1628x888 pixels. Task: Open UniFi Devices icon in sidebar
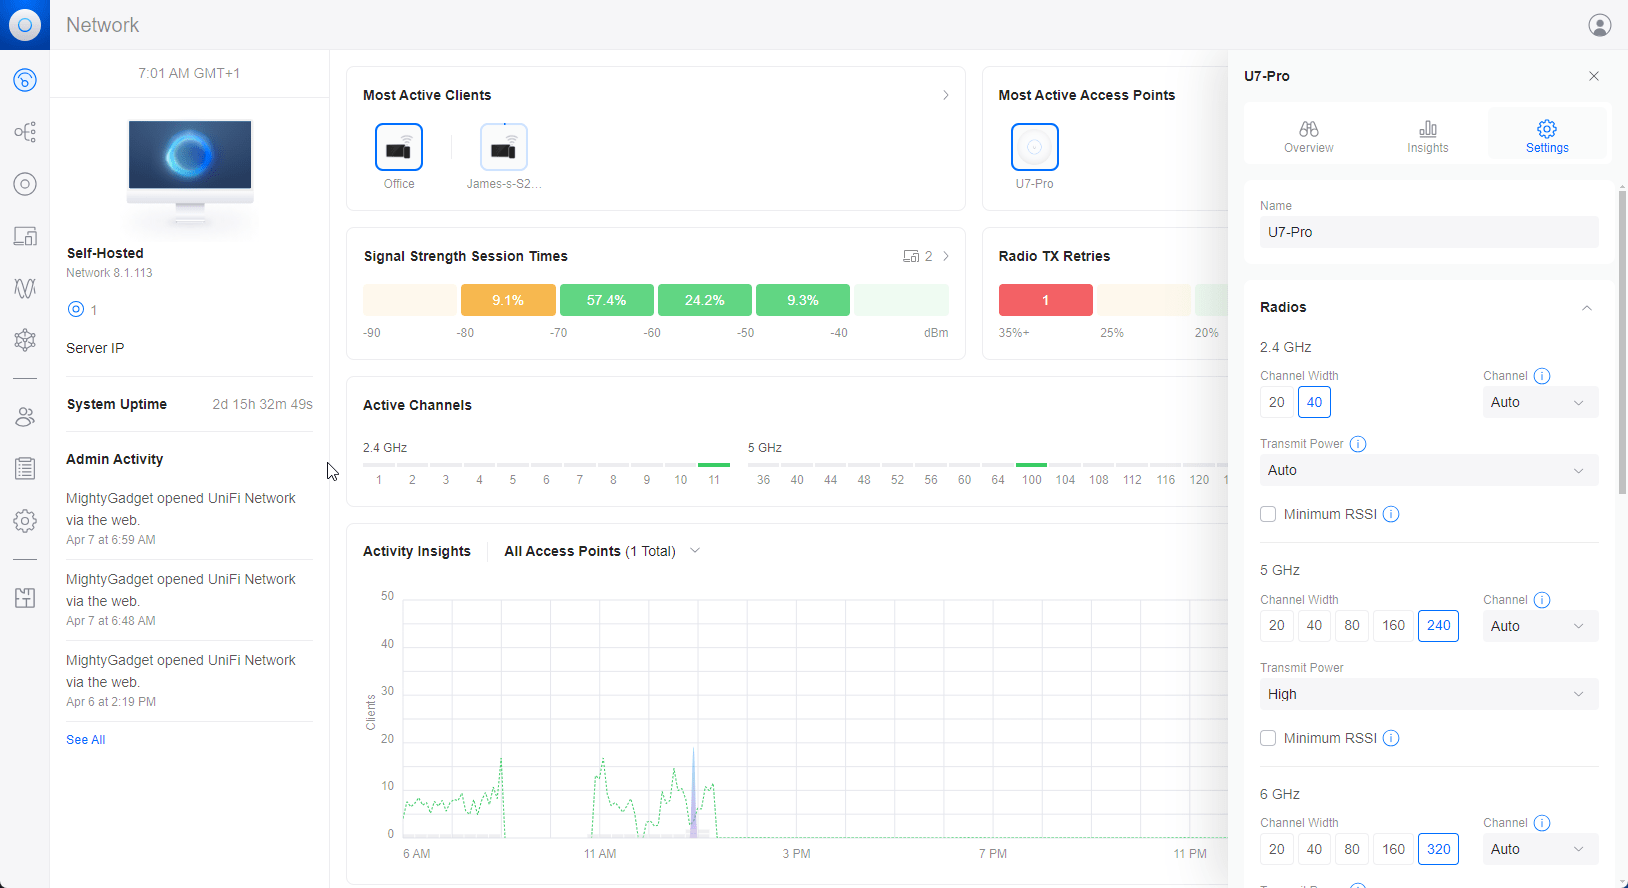point(25,184)
